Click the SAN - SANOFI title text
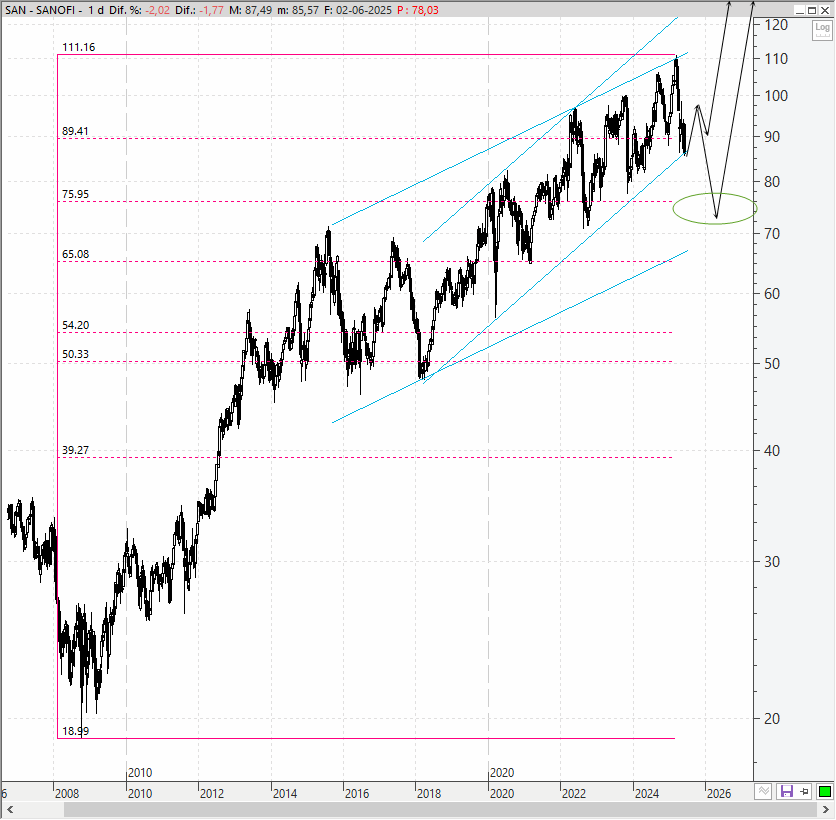Image resolution: width=836 pixels, height=820 pixels. click(40, 10)
